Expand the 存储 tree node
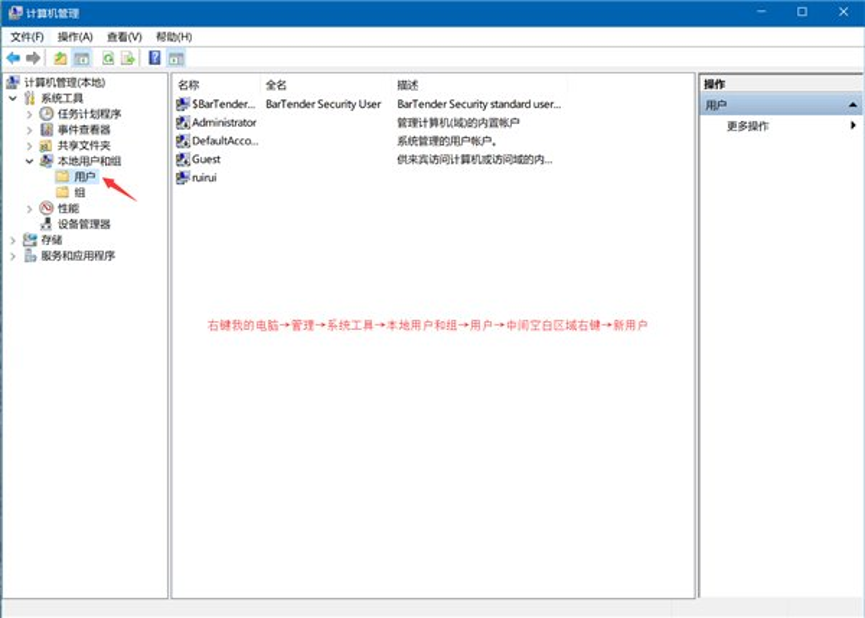Viewport: 865px width, 618px height. [13, 240]
